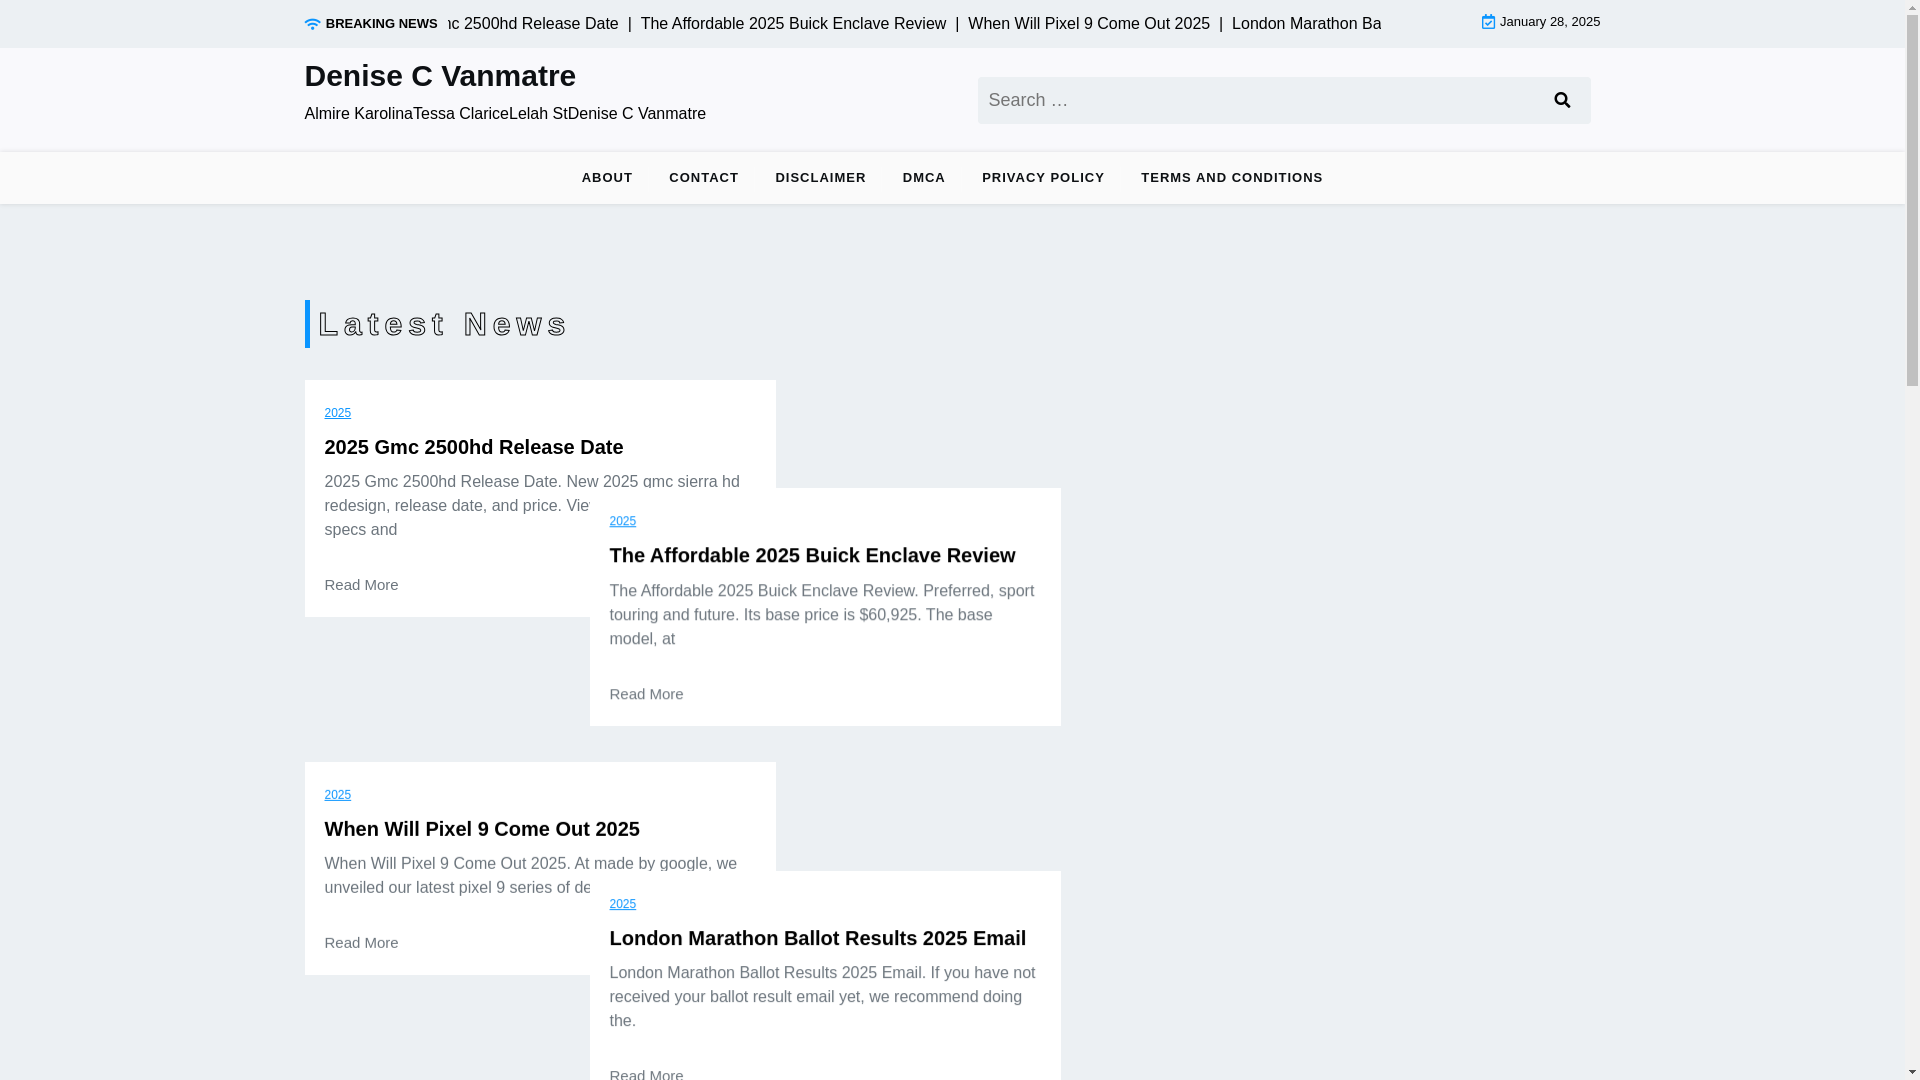This screenshot has height=1080, width=1920.
Task: Open The Affordable 2025 Buick Enclave Review title
Action: click(812, 555)
